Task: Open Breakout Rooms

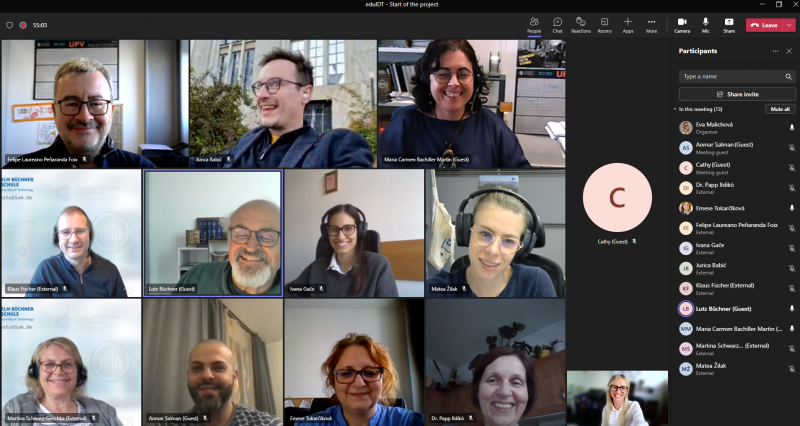Action: (x=604, y=24)
